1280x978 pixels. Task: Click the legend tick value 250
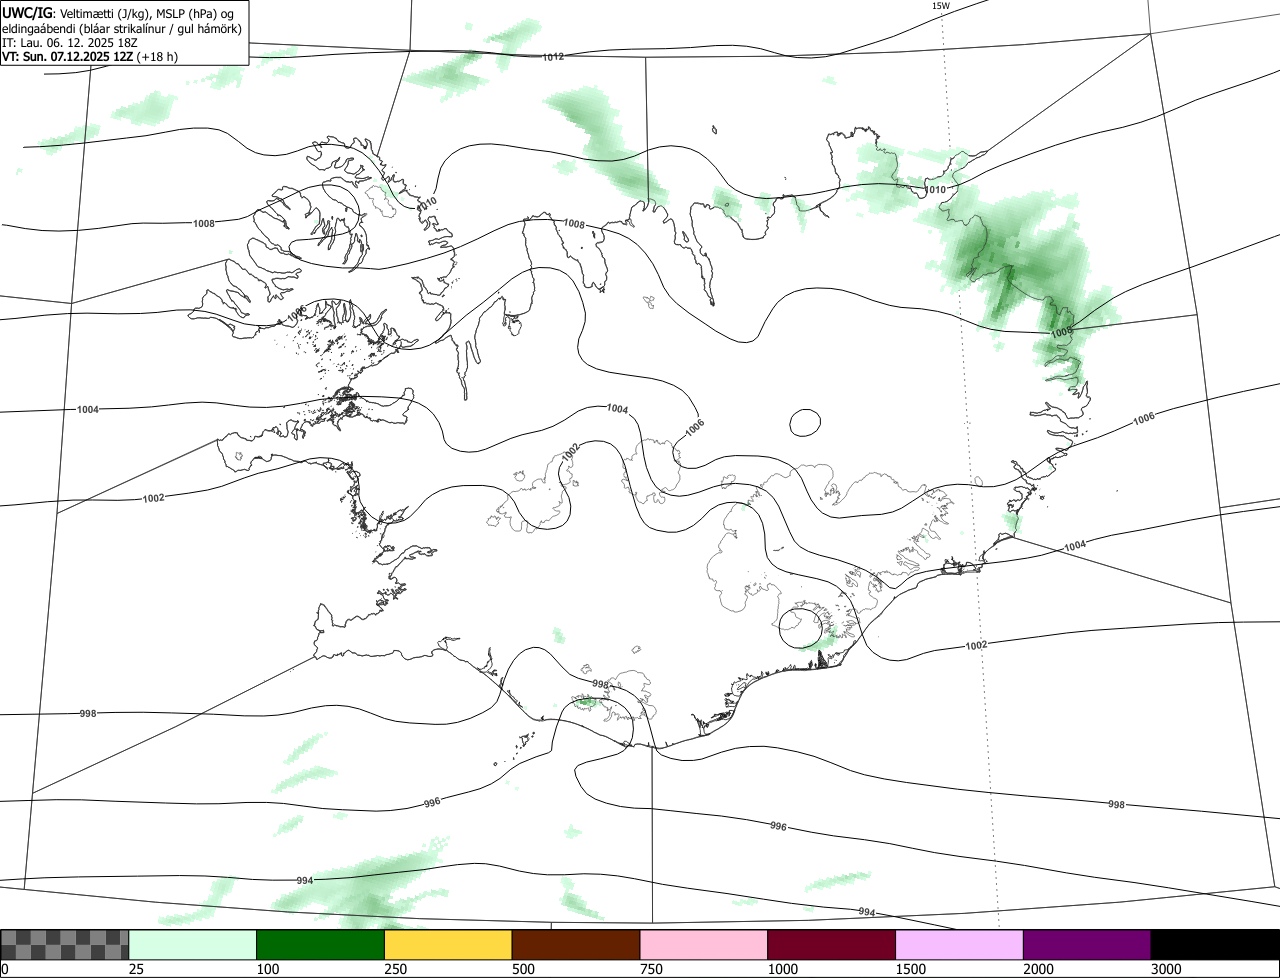(x=396, y=969)
